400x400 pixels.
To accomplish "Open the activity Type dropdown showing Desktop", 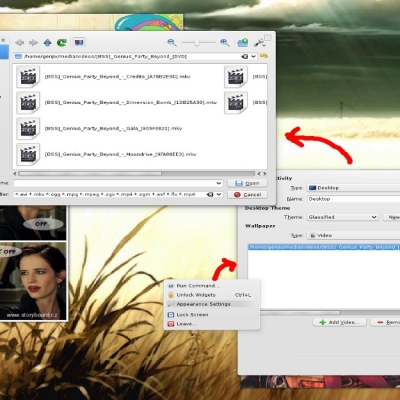I will point(353,188).
